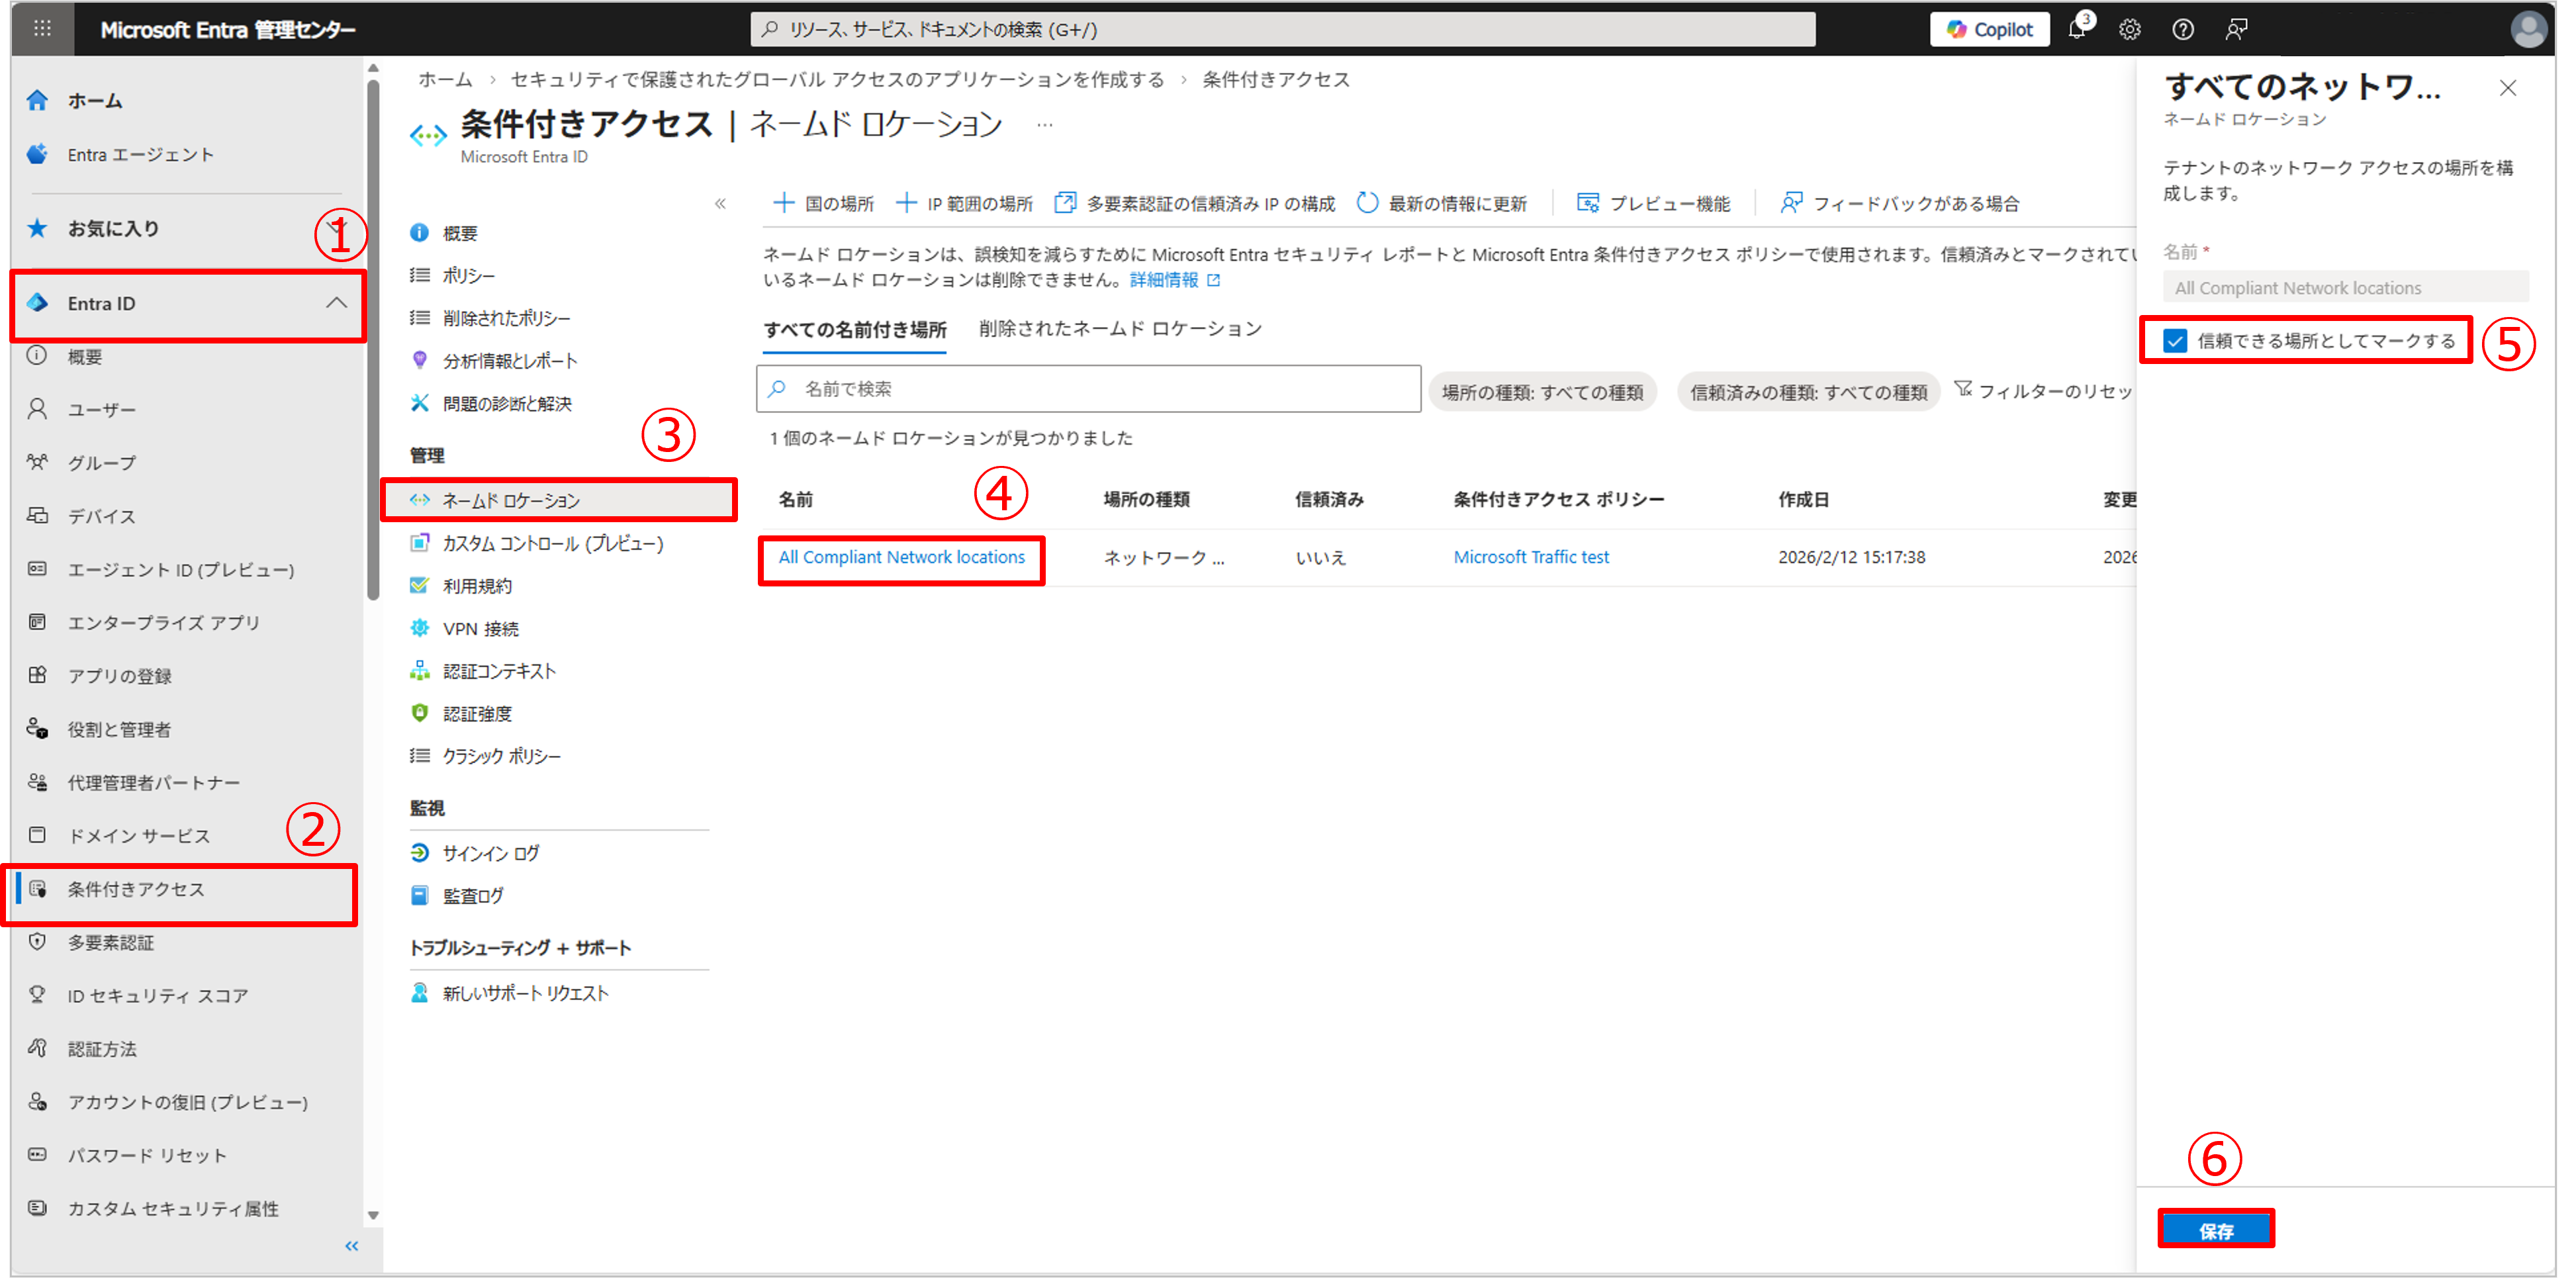2576x1278 pixels.
Task: Switch to 削除されたネームド ロケーション tab
Action: (1119, 329)
